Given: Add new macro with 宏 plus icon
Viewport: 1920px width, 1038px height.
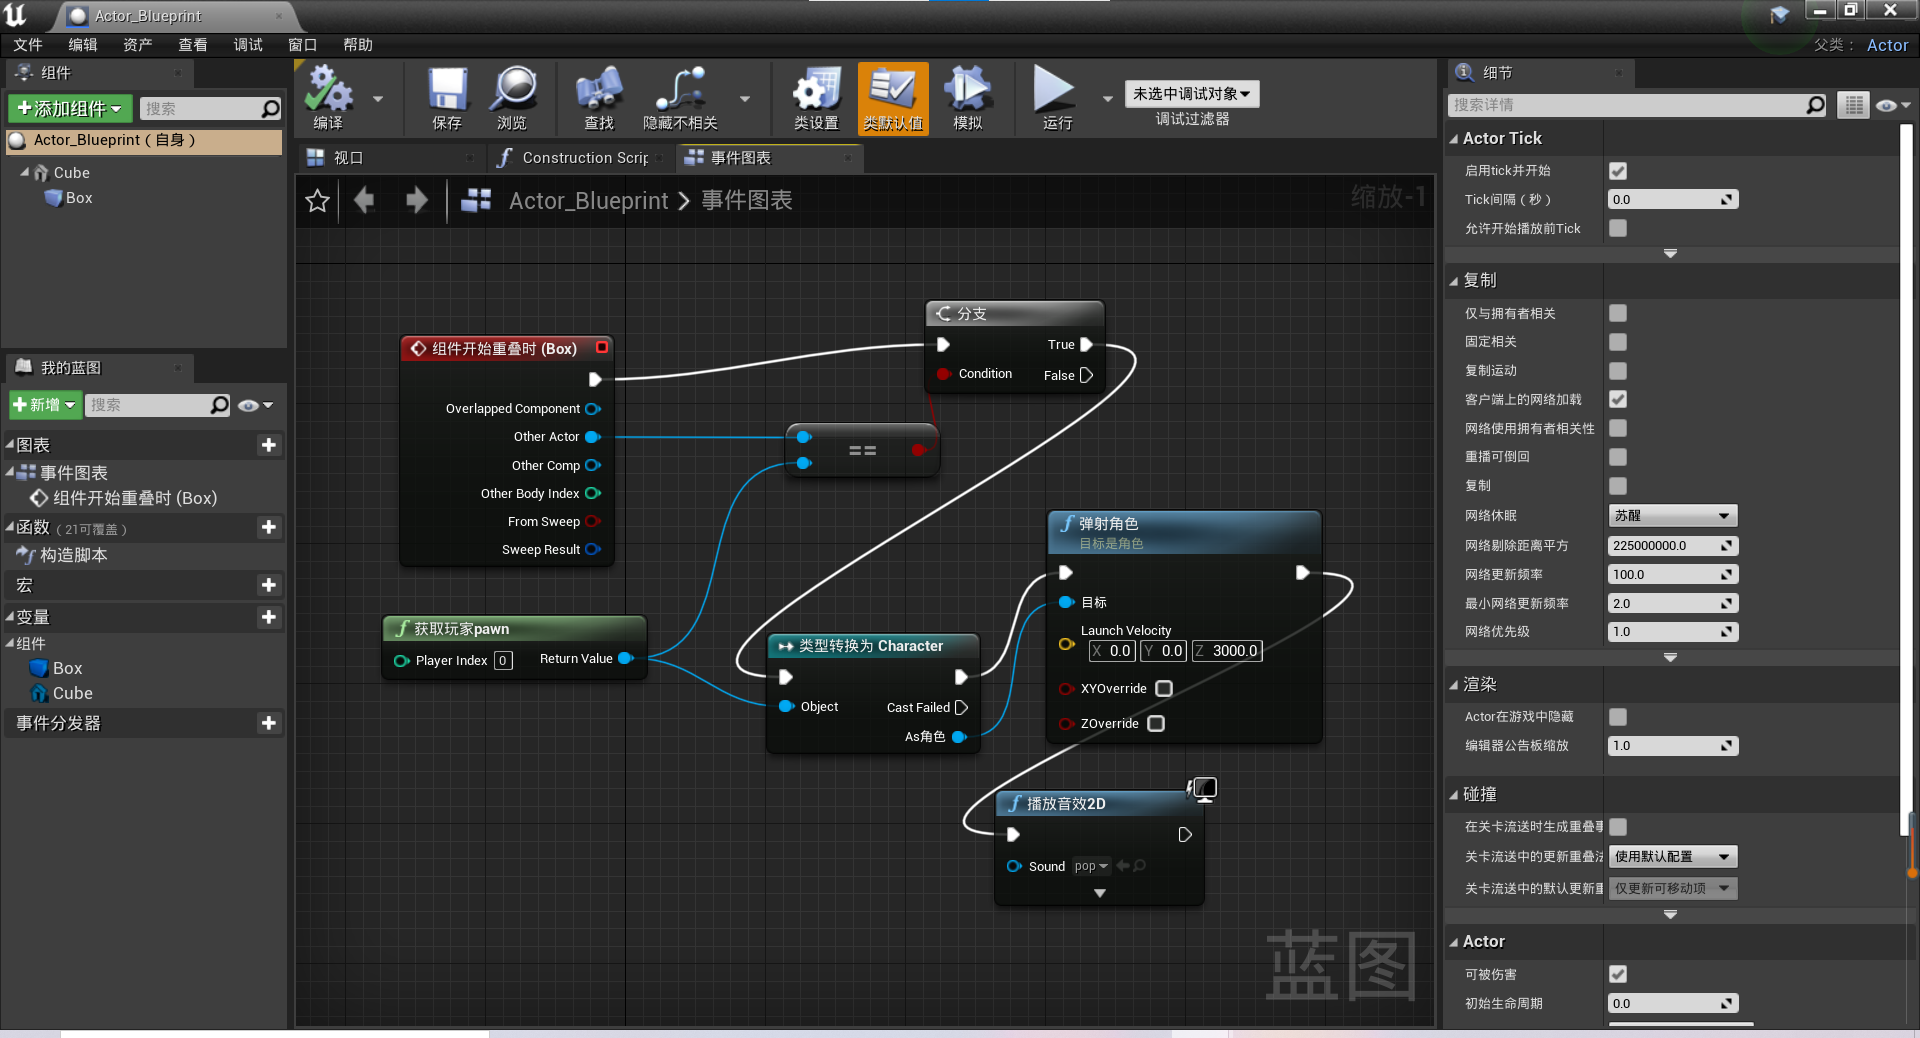Looking at the screenshot, I should tap(268, 585).
